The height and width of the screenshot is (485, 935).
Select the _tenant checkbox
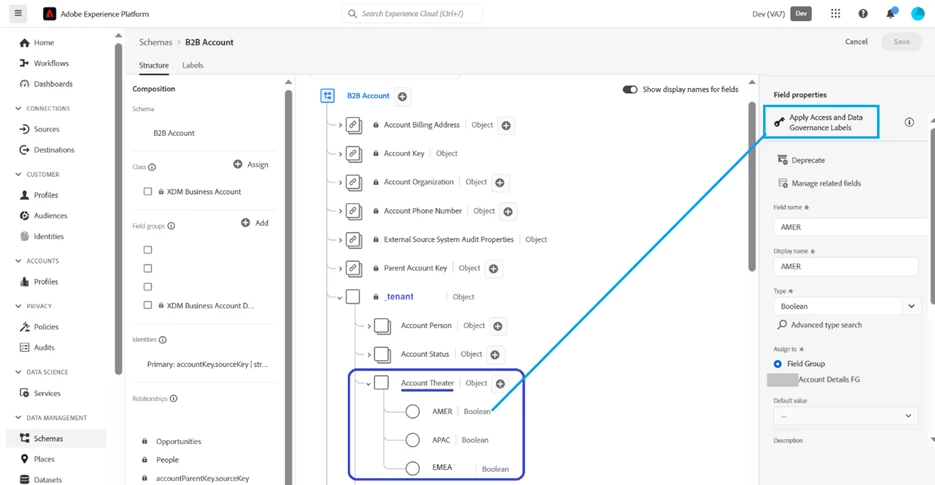tap(353, 296)
